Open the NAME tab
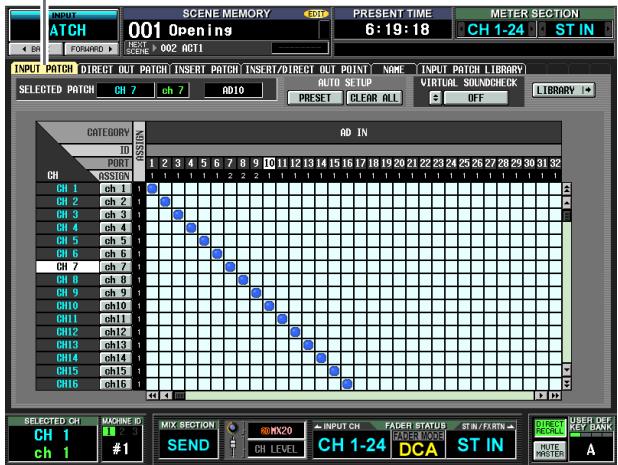Viewport: 618px width, 465px height. click(x=394, y=69)
